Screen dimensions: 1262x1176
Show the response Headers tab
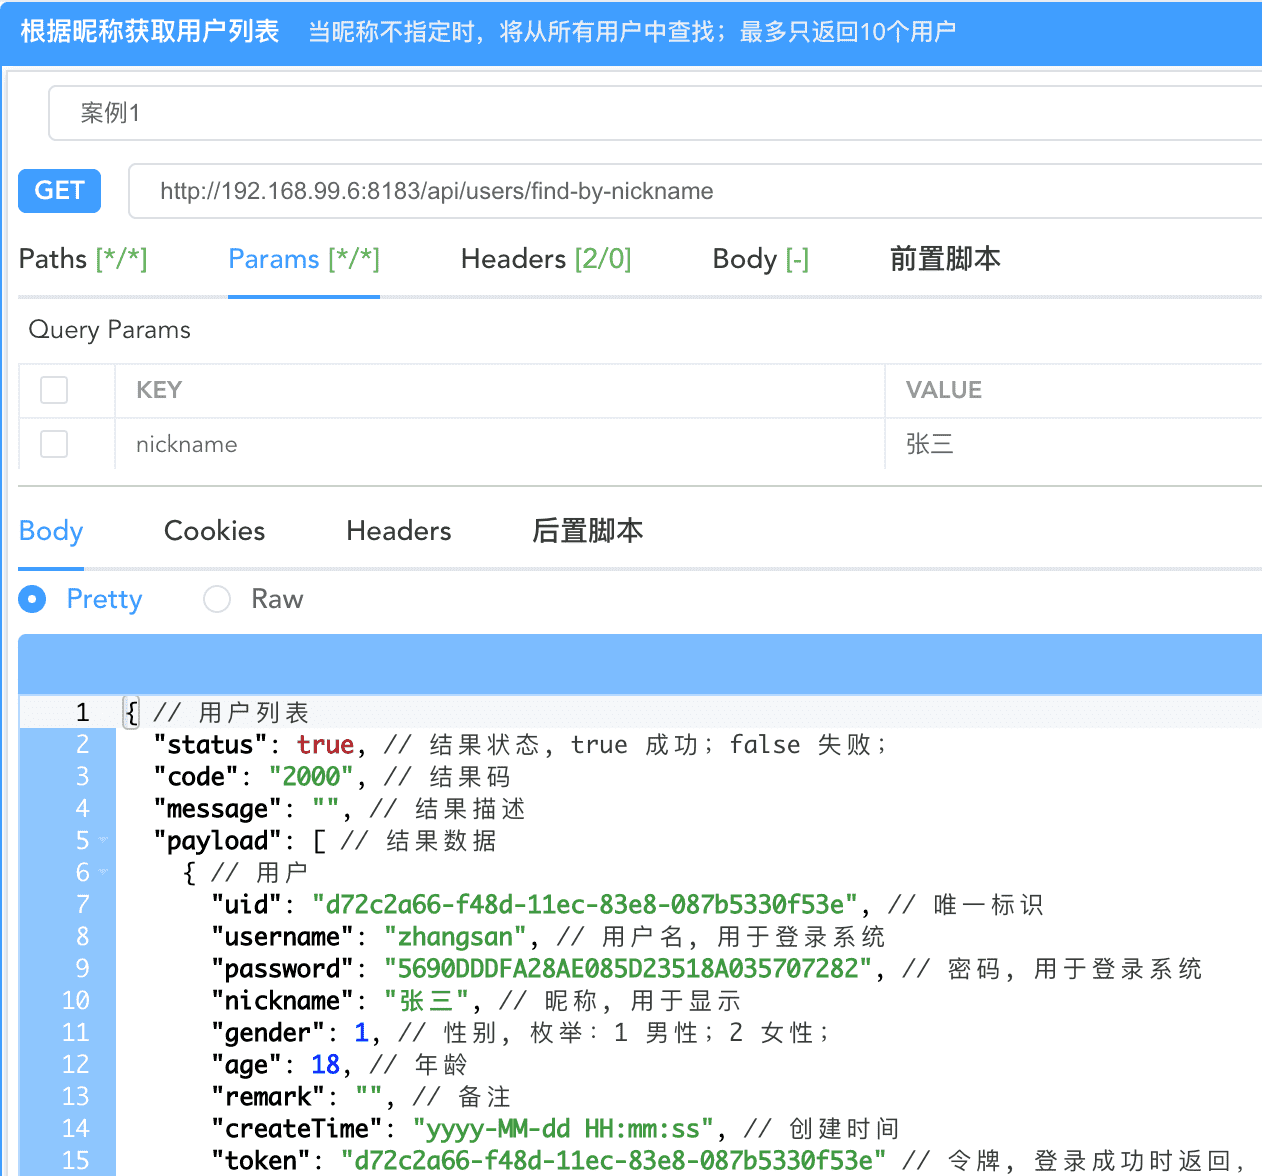pos(398,531)
